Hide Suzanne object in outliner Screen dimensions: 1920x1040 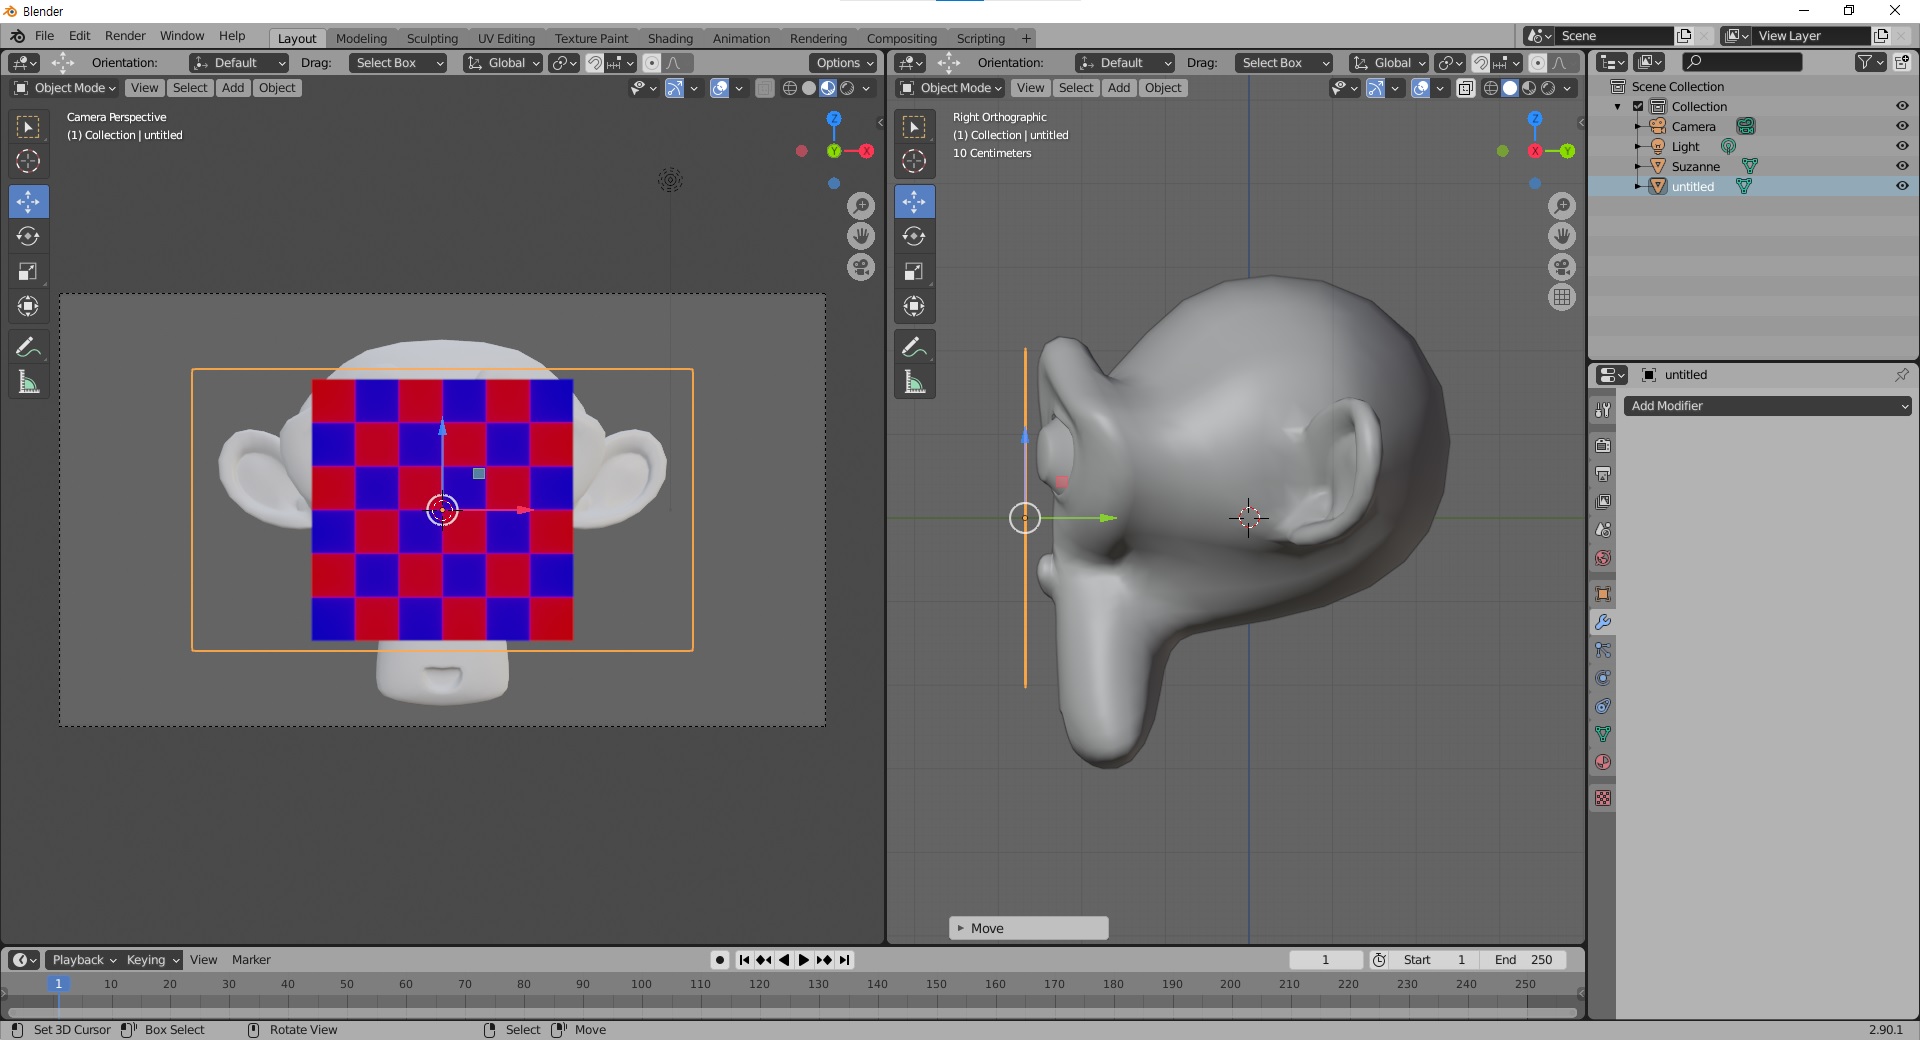[1902, 166]
